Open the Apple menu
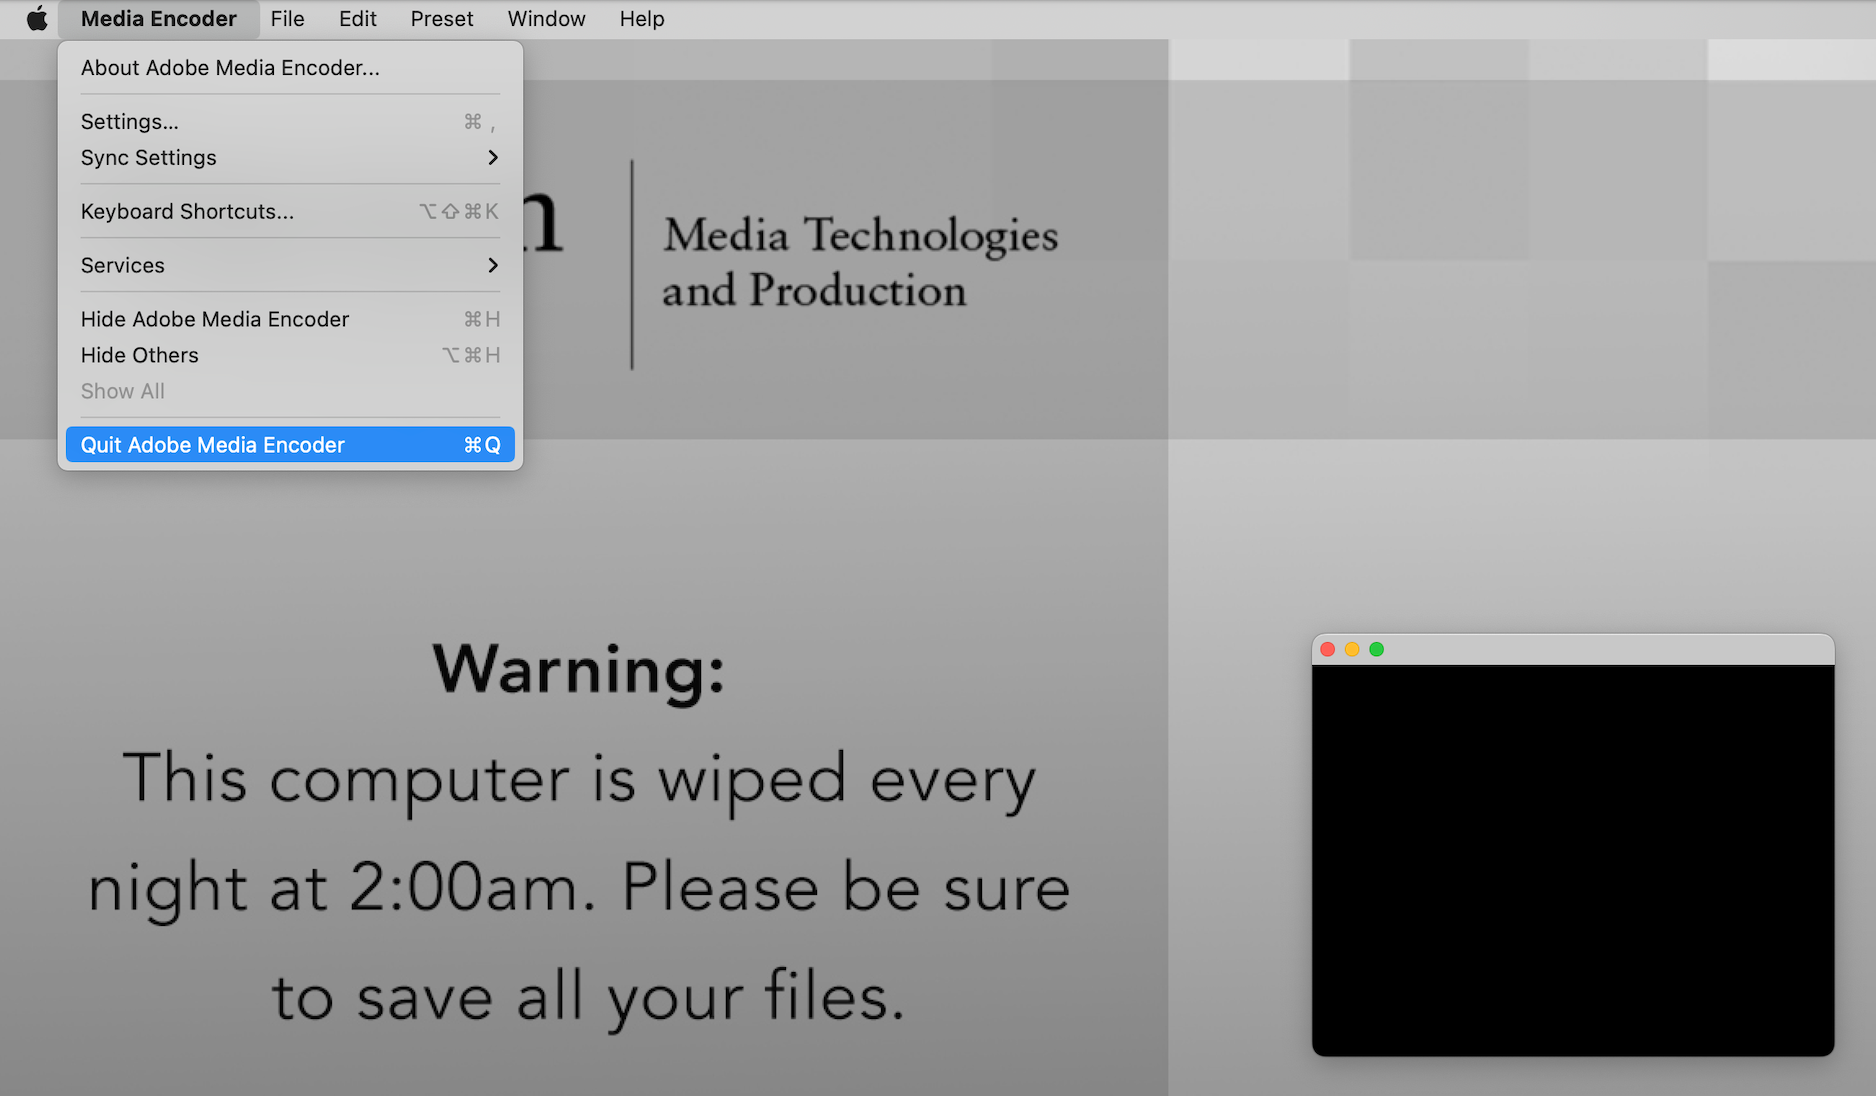Image resolution: width=1876 pixels, height=1096 pixels. pyautogui.click(x=37, y=19)
